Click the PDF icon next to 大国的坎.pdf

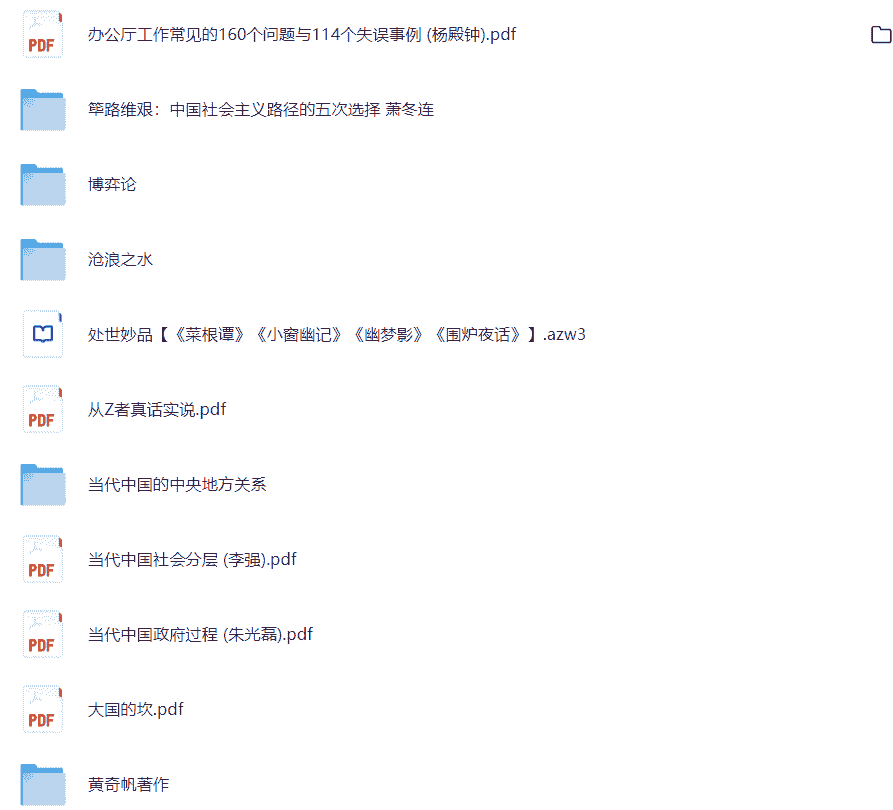[43, 709]
